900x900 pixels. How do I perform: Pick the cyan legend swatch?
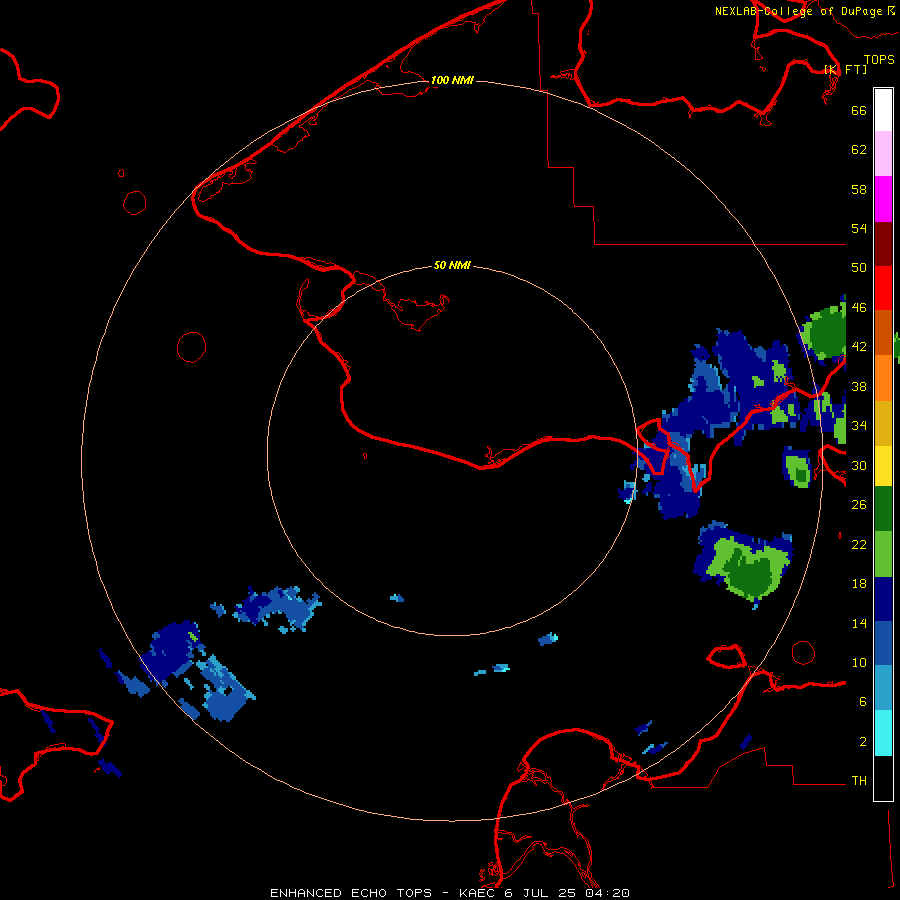[x=883, y=733]
